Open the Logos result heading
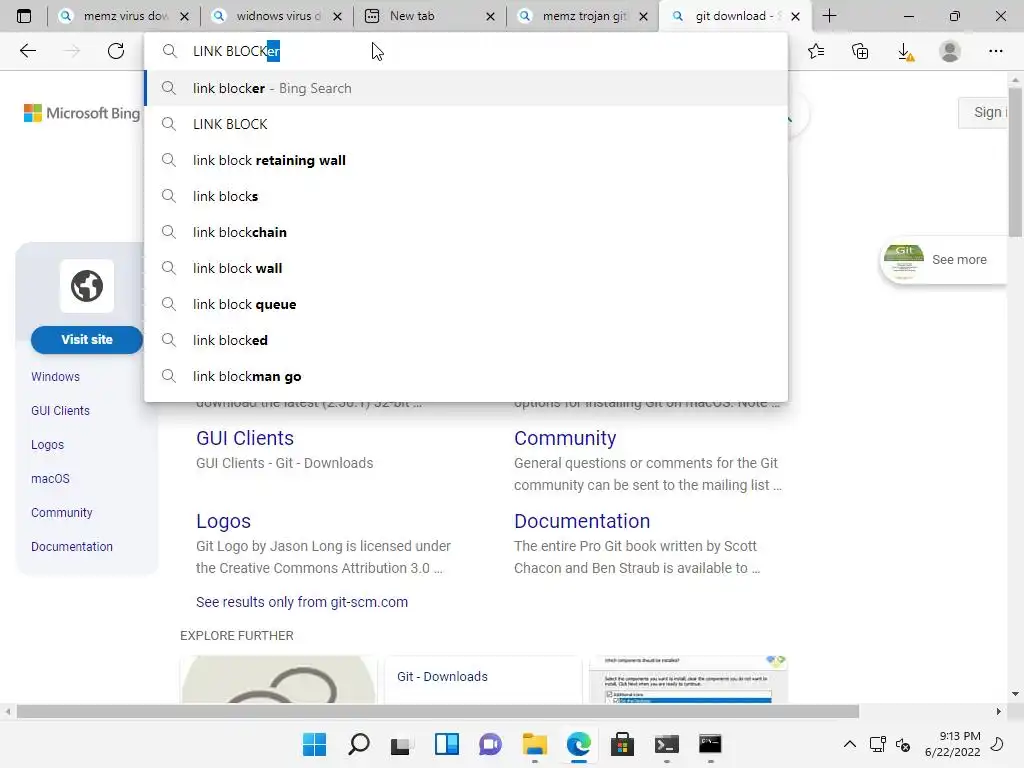Screen dimensions: 1024x768 tap(223, 521)
